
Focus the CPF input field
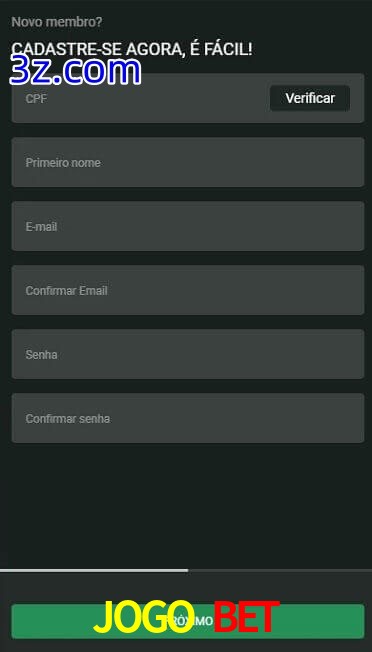click(141, 99)
